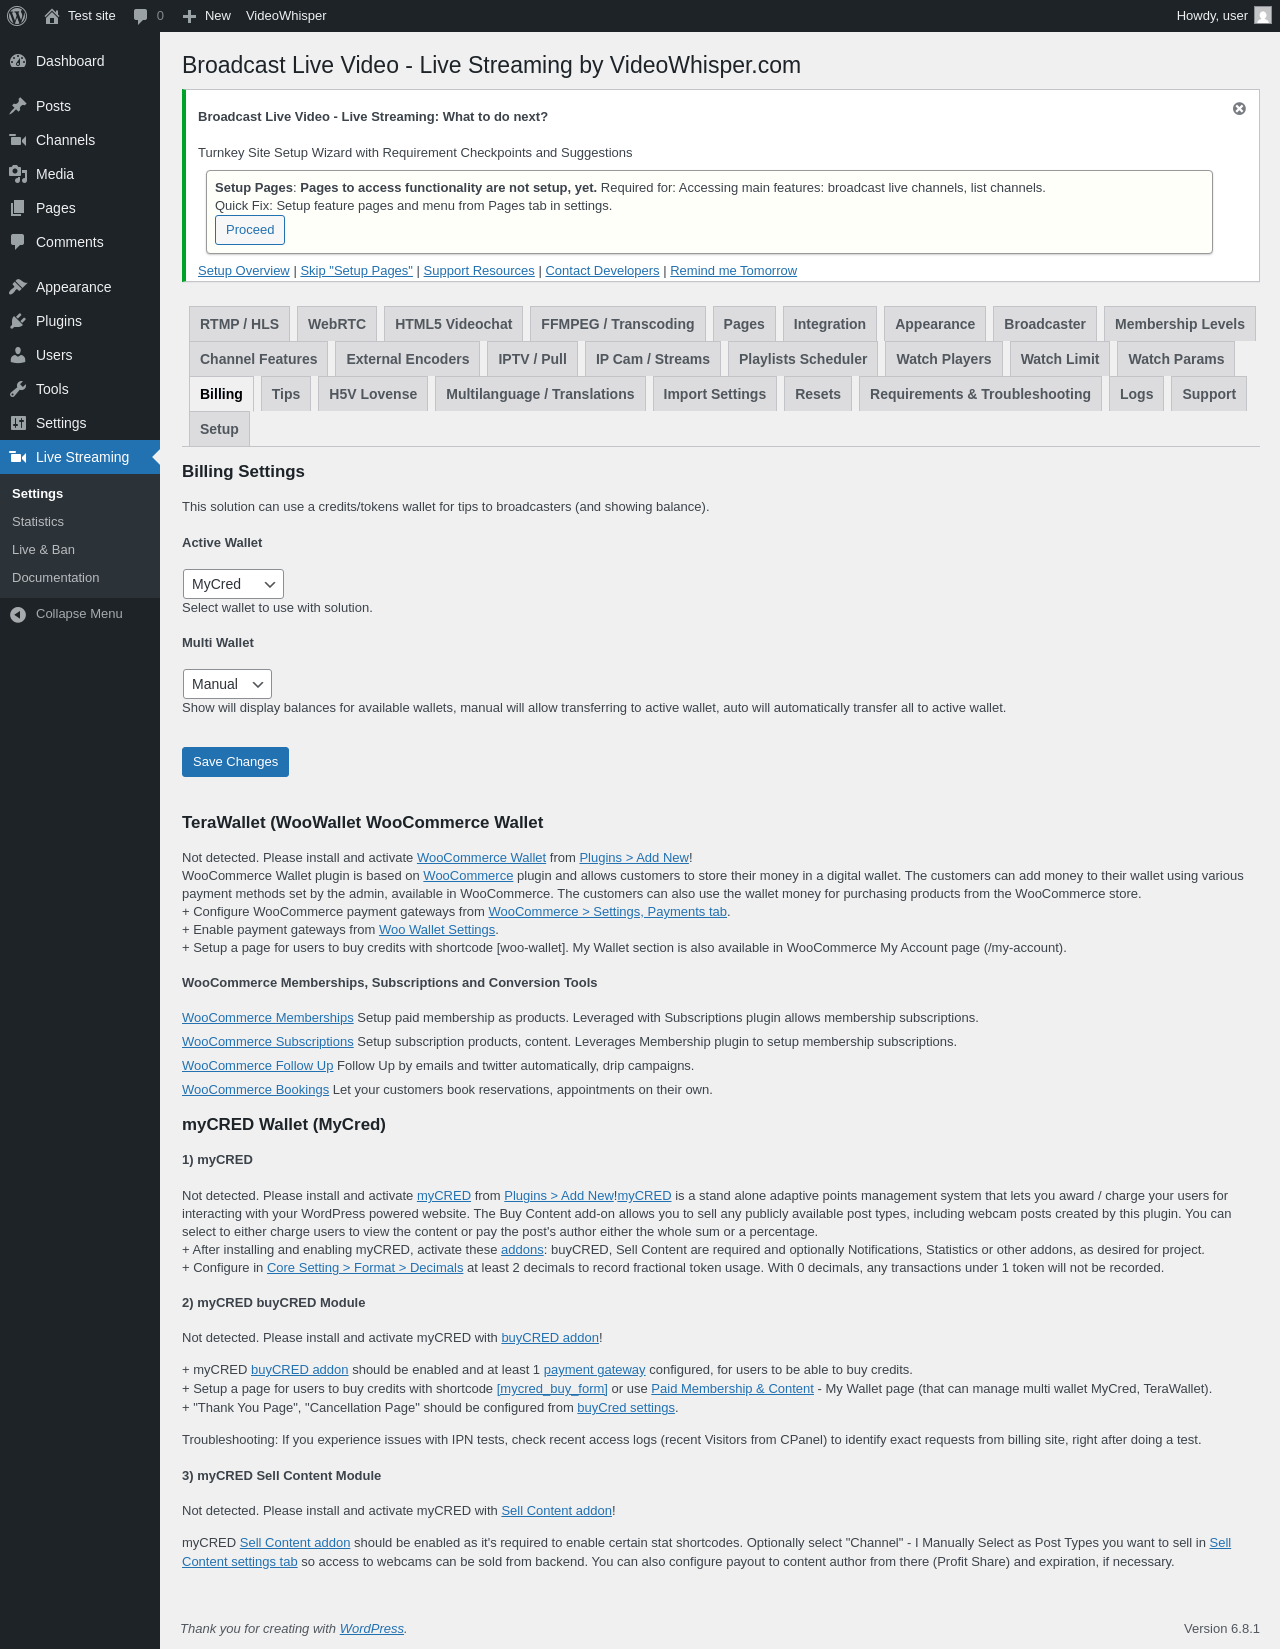Open the HTML5 Videochat tab
1280x1649 pixels.
pyautogui.click(x=453, y=324)
